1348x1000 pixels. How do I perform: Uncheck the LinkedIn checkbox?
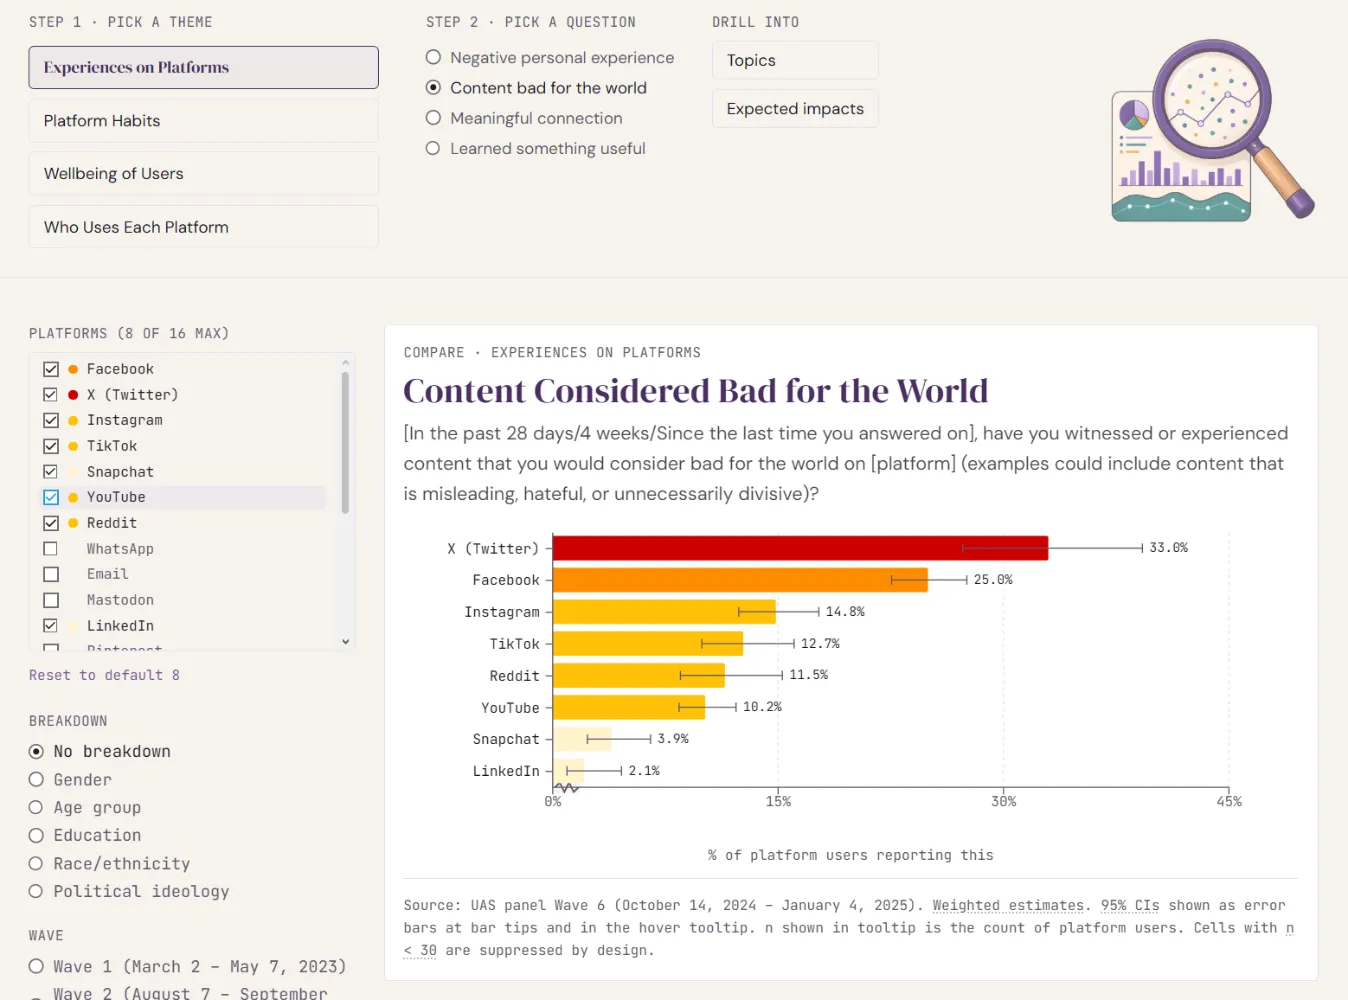pos(51,626)
